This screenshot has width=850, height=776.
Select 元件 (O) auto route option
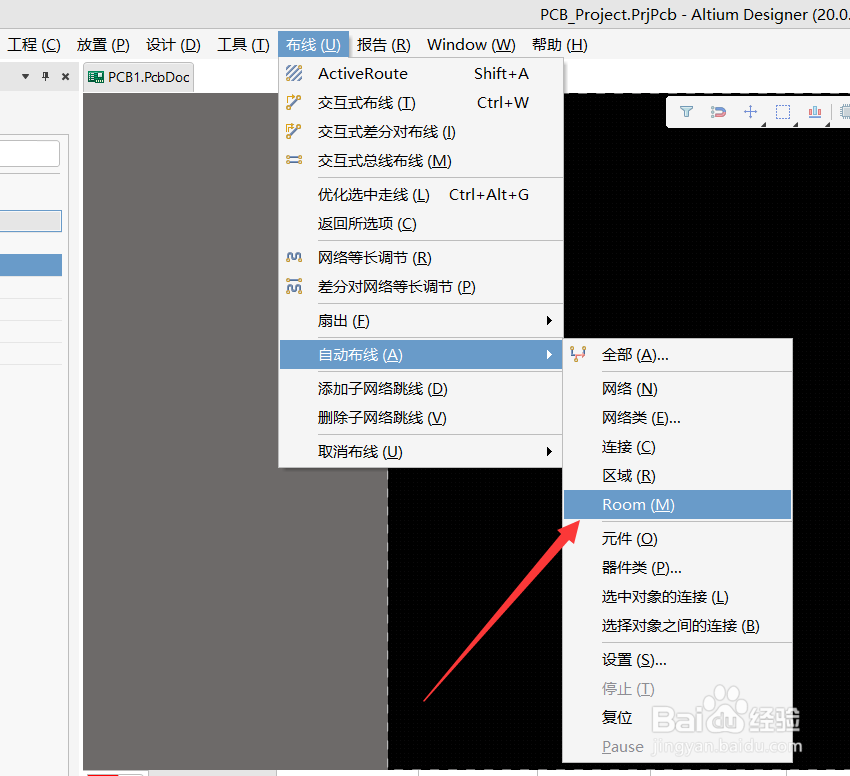(678, 538)
